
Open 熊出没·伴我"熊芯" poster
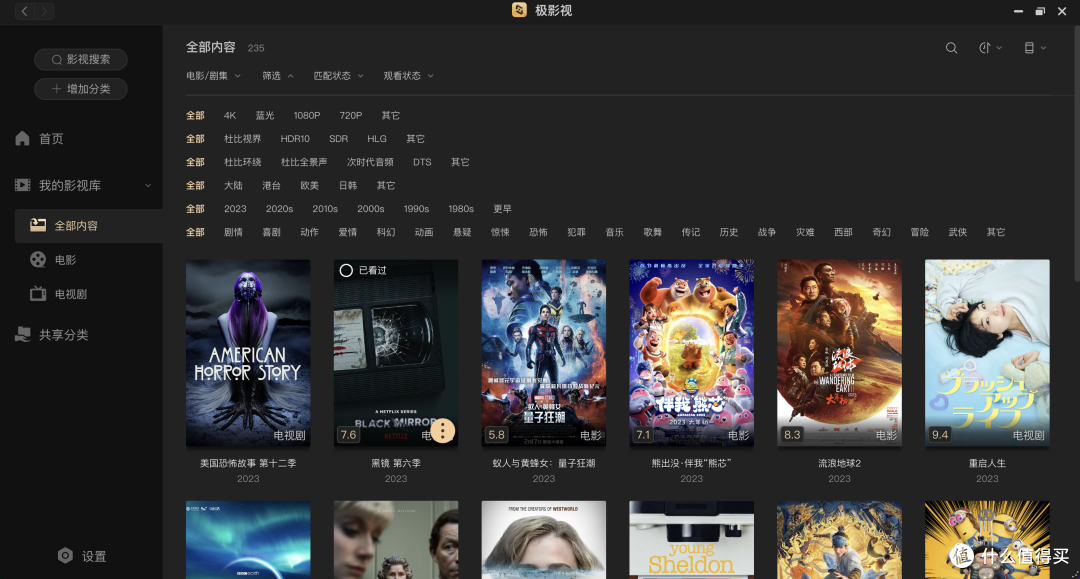click(692, 352)
